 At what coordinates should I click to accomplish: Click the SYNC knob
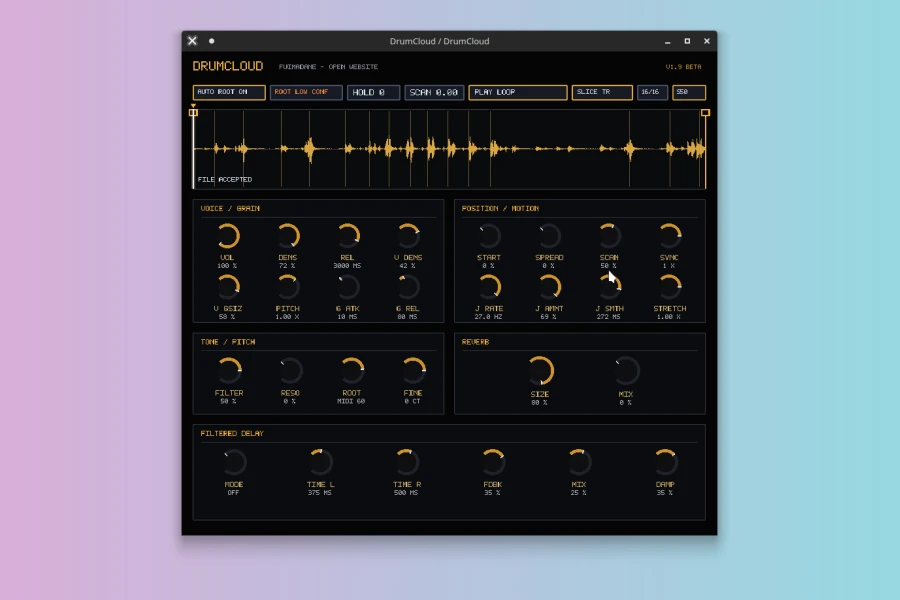pos(669,236)
